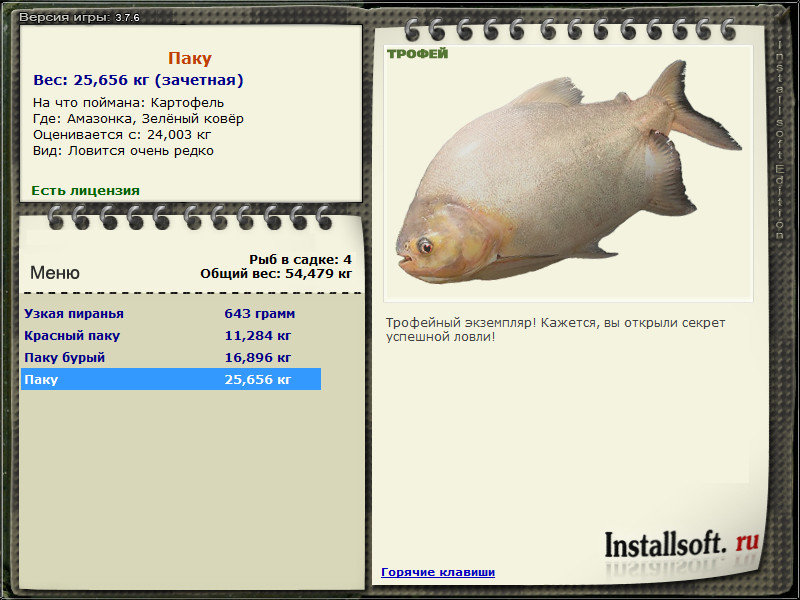This screenshot has height=600, width=800.
Task: Select the Красный паку fish row
Action: tap(171, 335)
